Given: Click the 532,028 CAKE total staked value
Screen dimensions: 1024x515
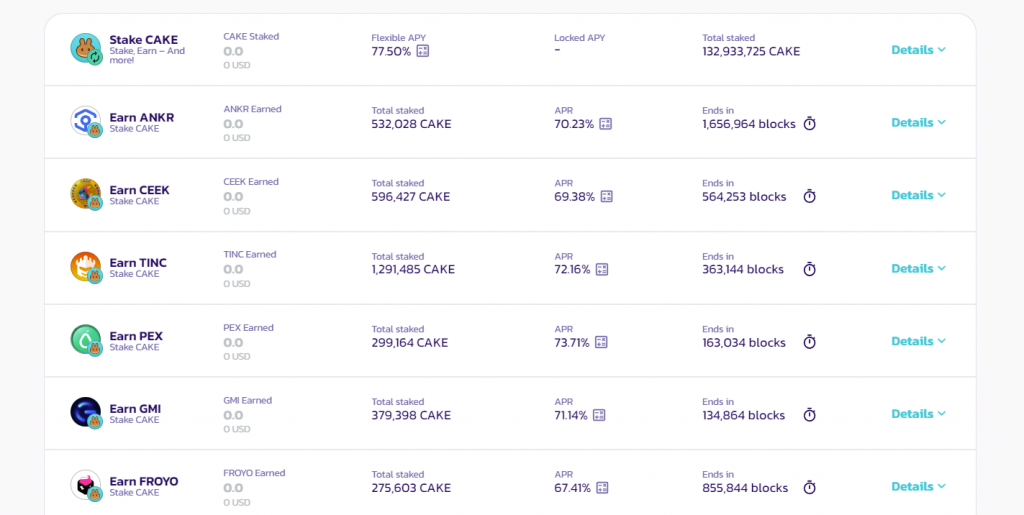Looking at the screenshot, I should 411,124.
